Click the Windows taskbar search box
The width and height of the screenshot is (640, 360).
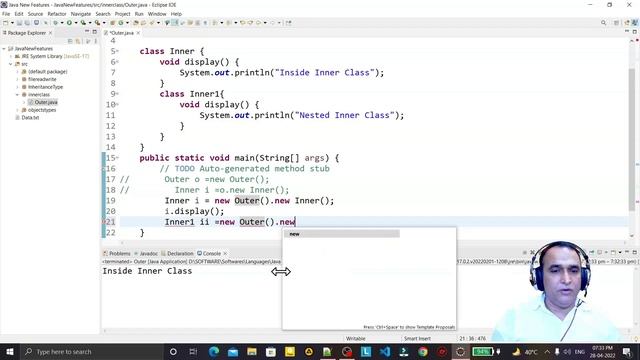[x=91, y=351]
